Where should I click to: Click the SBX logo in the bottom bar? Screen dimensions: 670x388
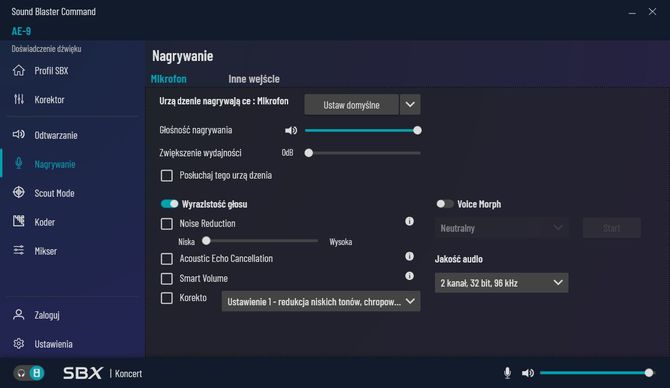click(83, 373)
